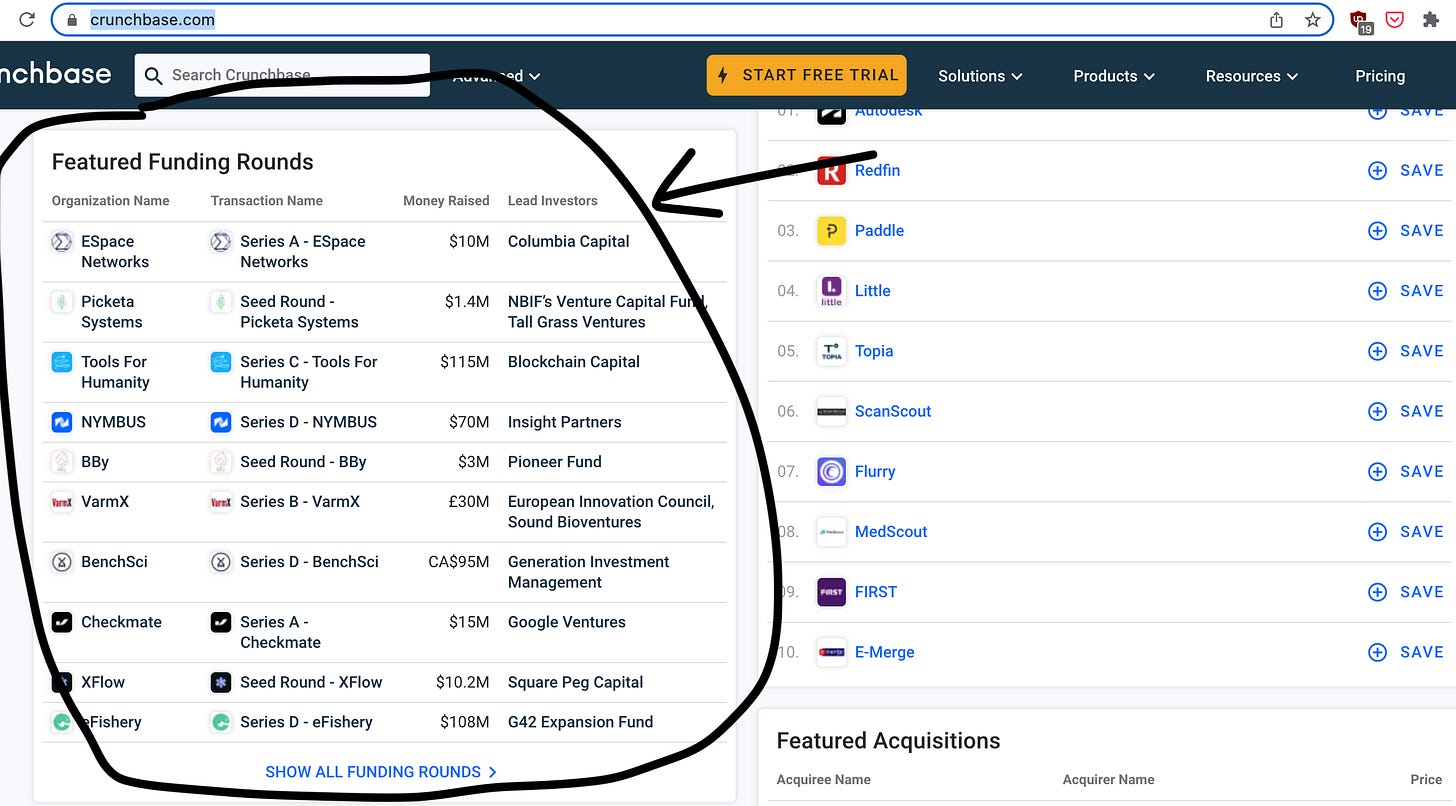
Task: Expand the Solutions menu
Action: tap(980, 76)
